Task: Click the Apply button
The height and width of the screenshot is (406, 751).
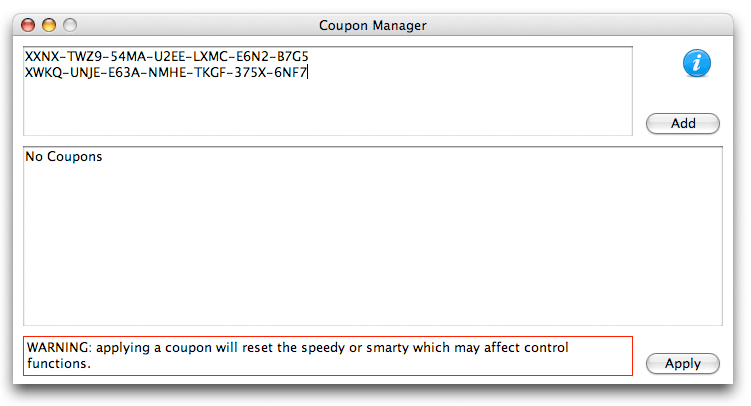Action: click(683, 363)
